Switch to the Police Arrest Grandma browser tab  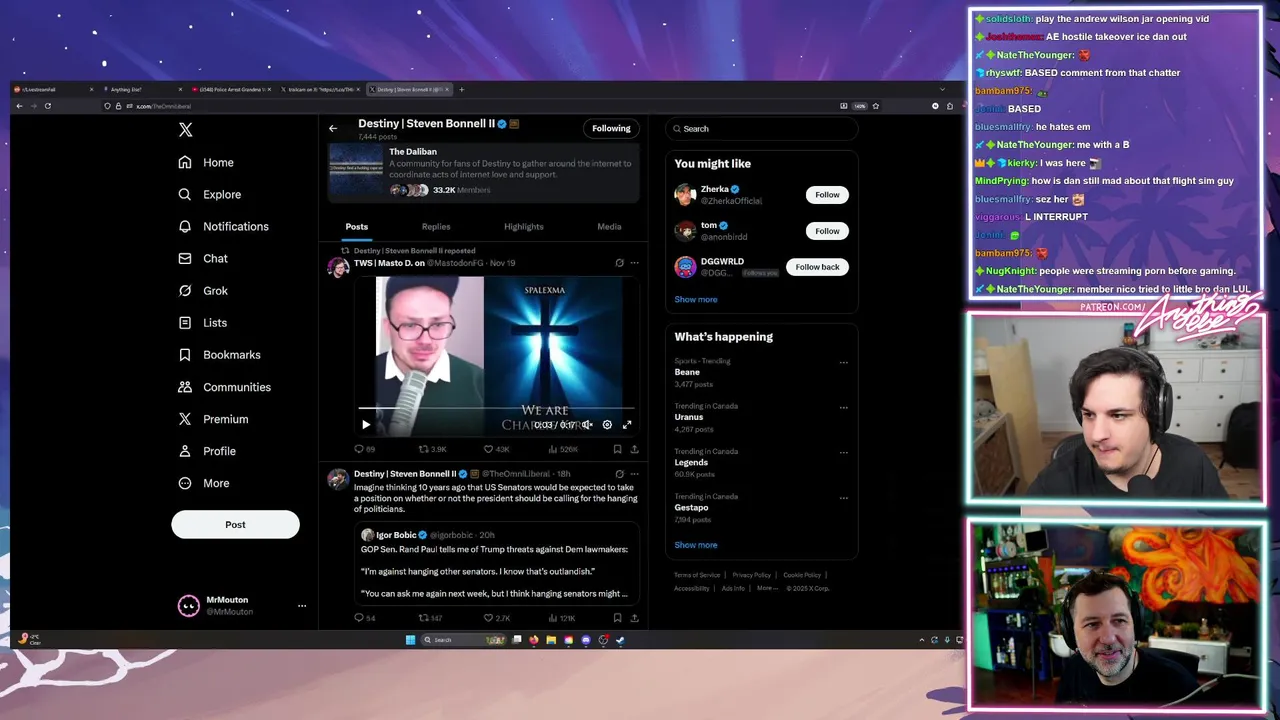click(230, 89)
